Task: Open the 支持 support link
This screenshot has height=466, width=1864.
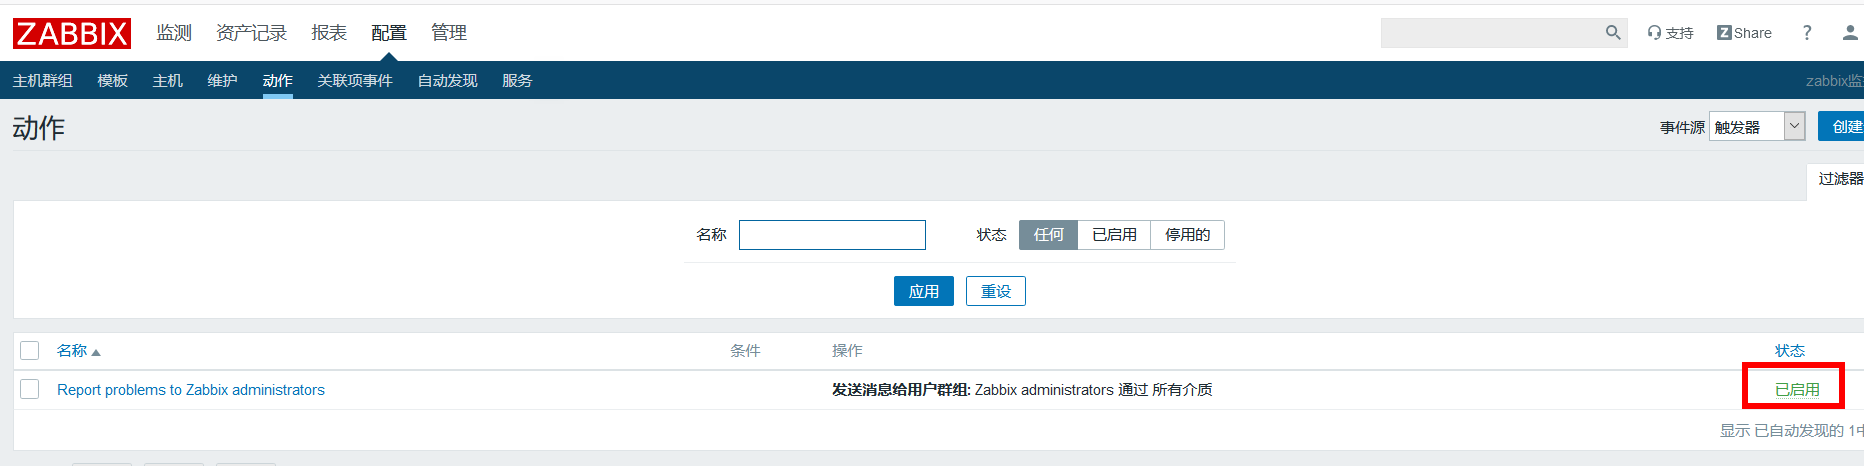Action: (1670, 33)
